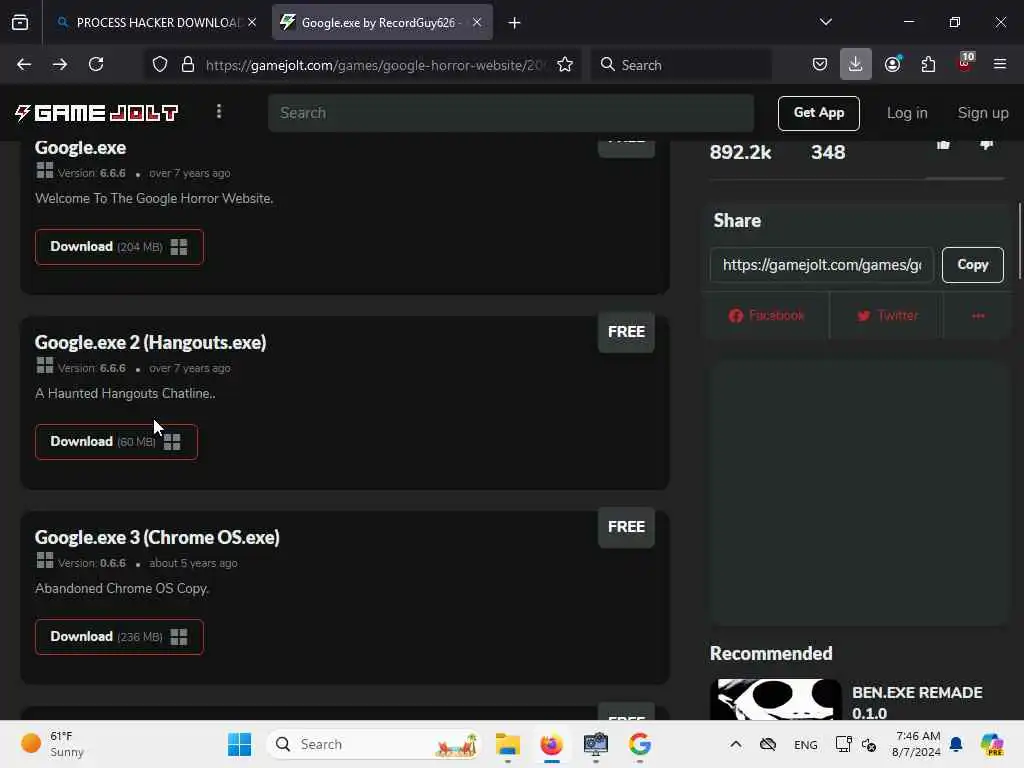Open tracking protection shield icon
Screen dimensions: 1024x768
160,65
